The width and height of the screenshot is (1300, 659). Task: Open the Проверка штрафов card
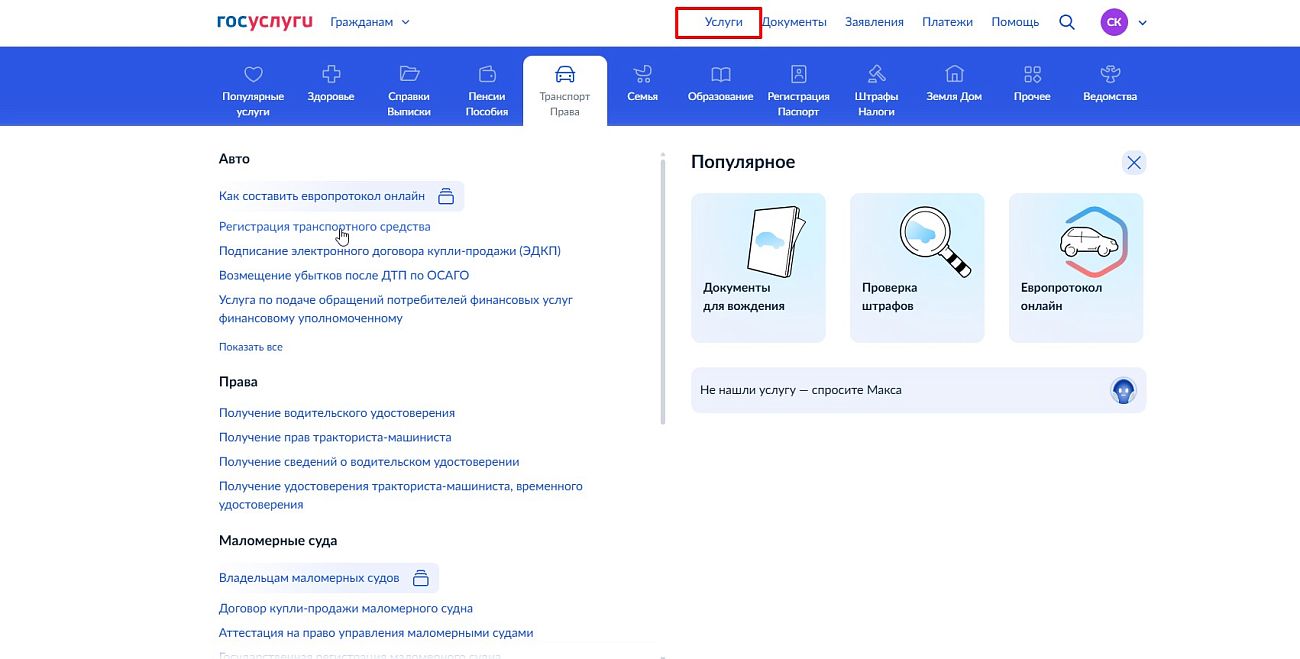tap(917, 268)
